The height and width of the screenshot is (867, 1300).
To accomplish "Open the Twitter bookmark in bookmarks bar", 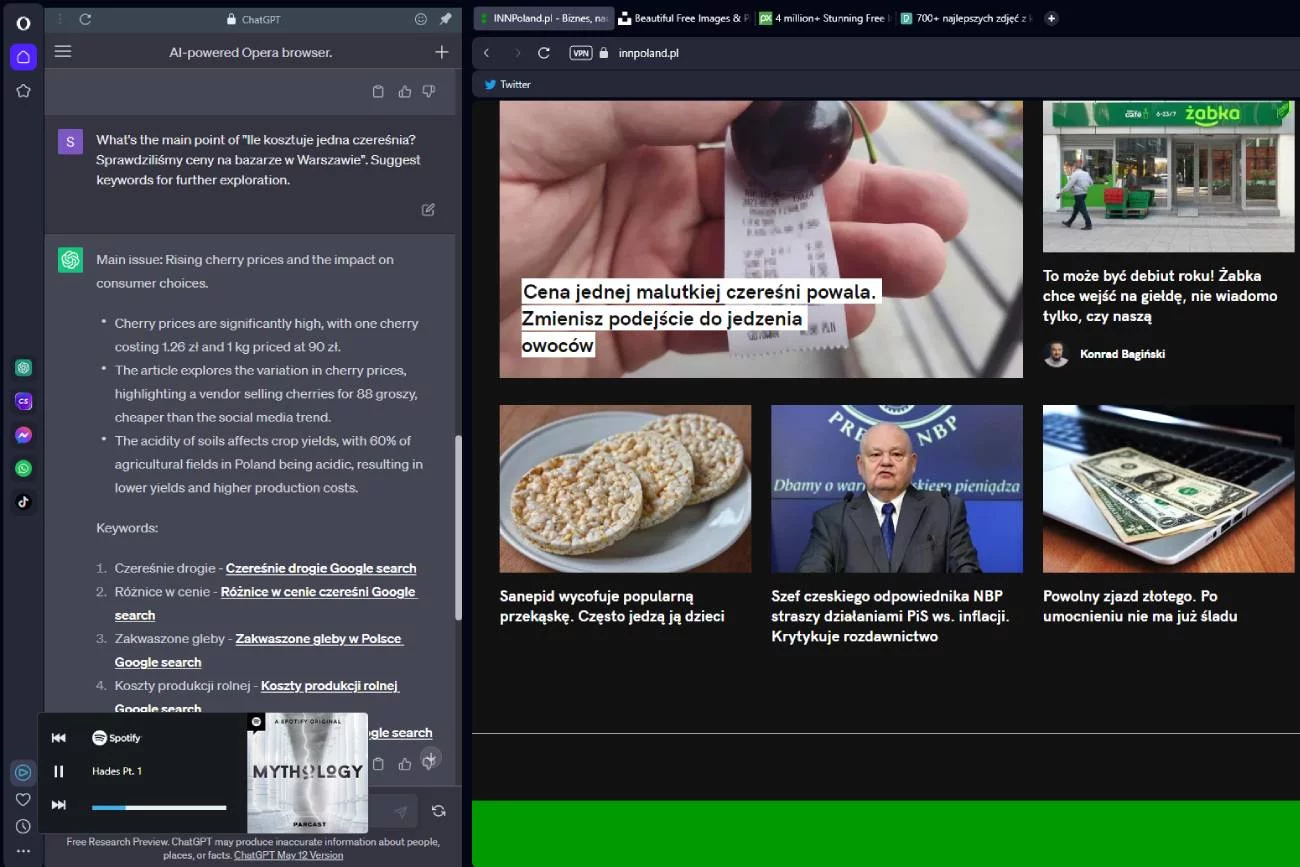I will click(x=507, y=85).
